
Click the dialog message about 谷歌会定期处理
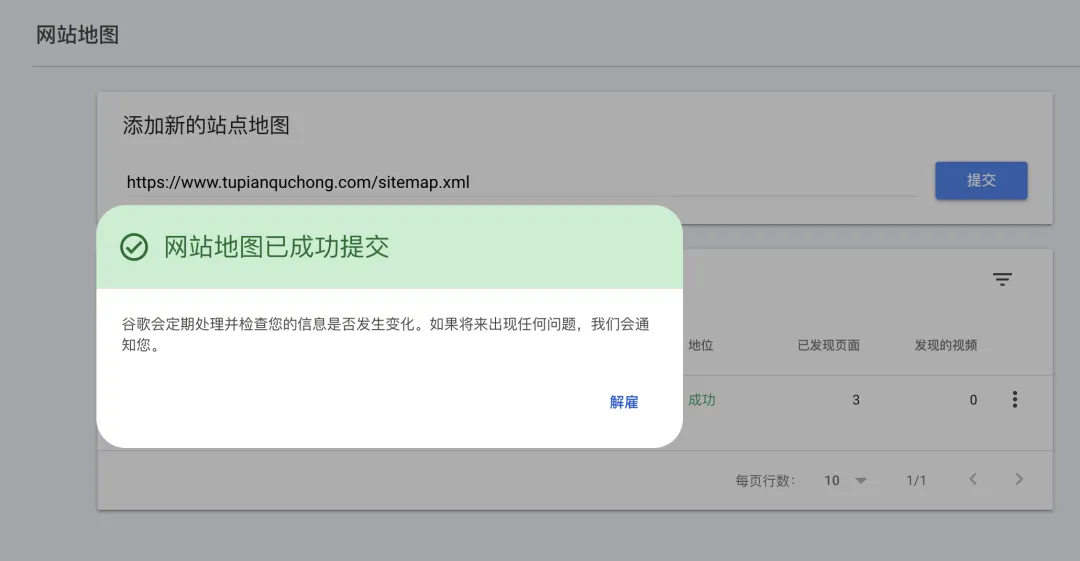click(385, 336)
